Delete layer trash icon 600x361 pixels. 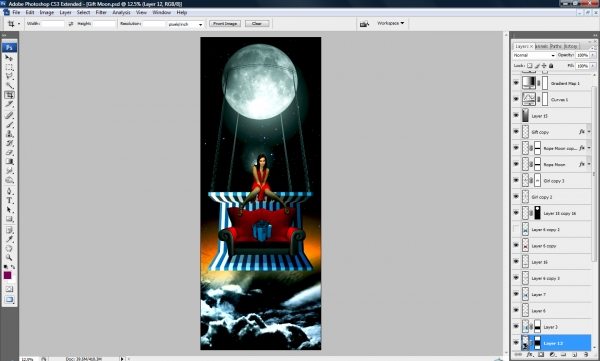point(585,355)
